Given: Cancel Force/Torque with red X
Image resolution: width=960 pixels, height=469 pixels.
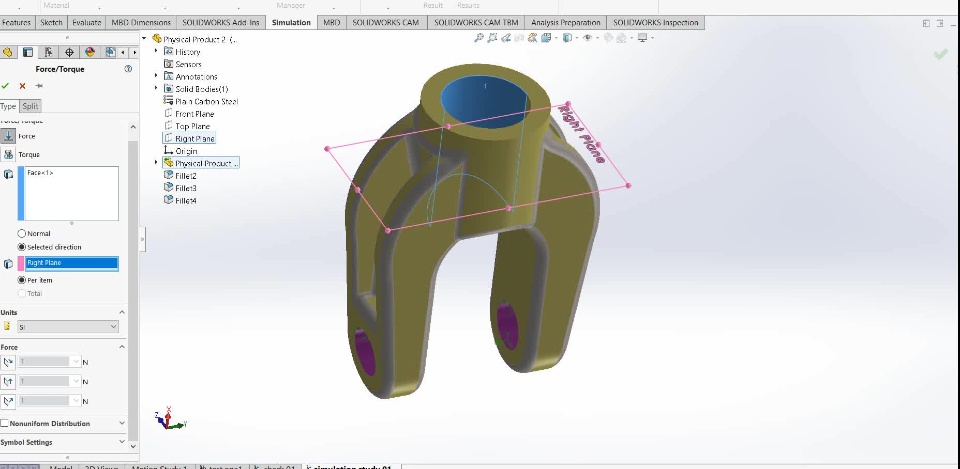Looking at the screenshot, I should (x=23, y=86).
